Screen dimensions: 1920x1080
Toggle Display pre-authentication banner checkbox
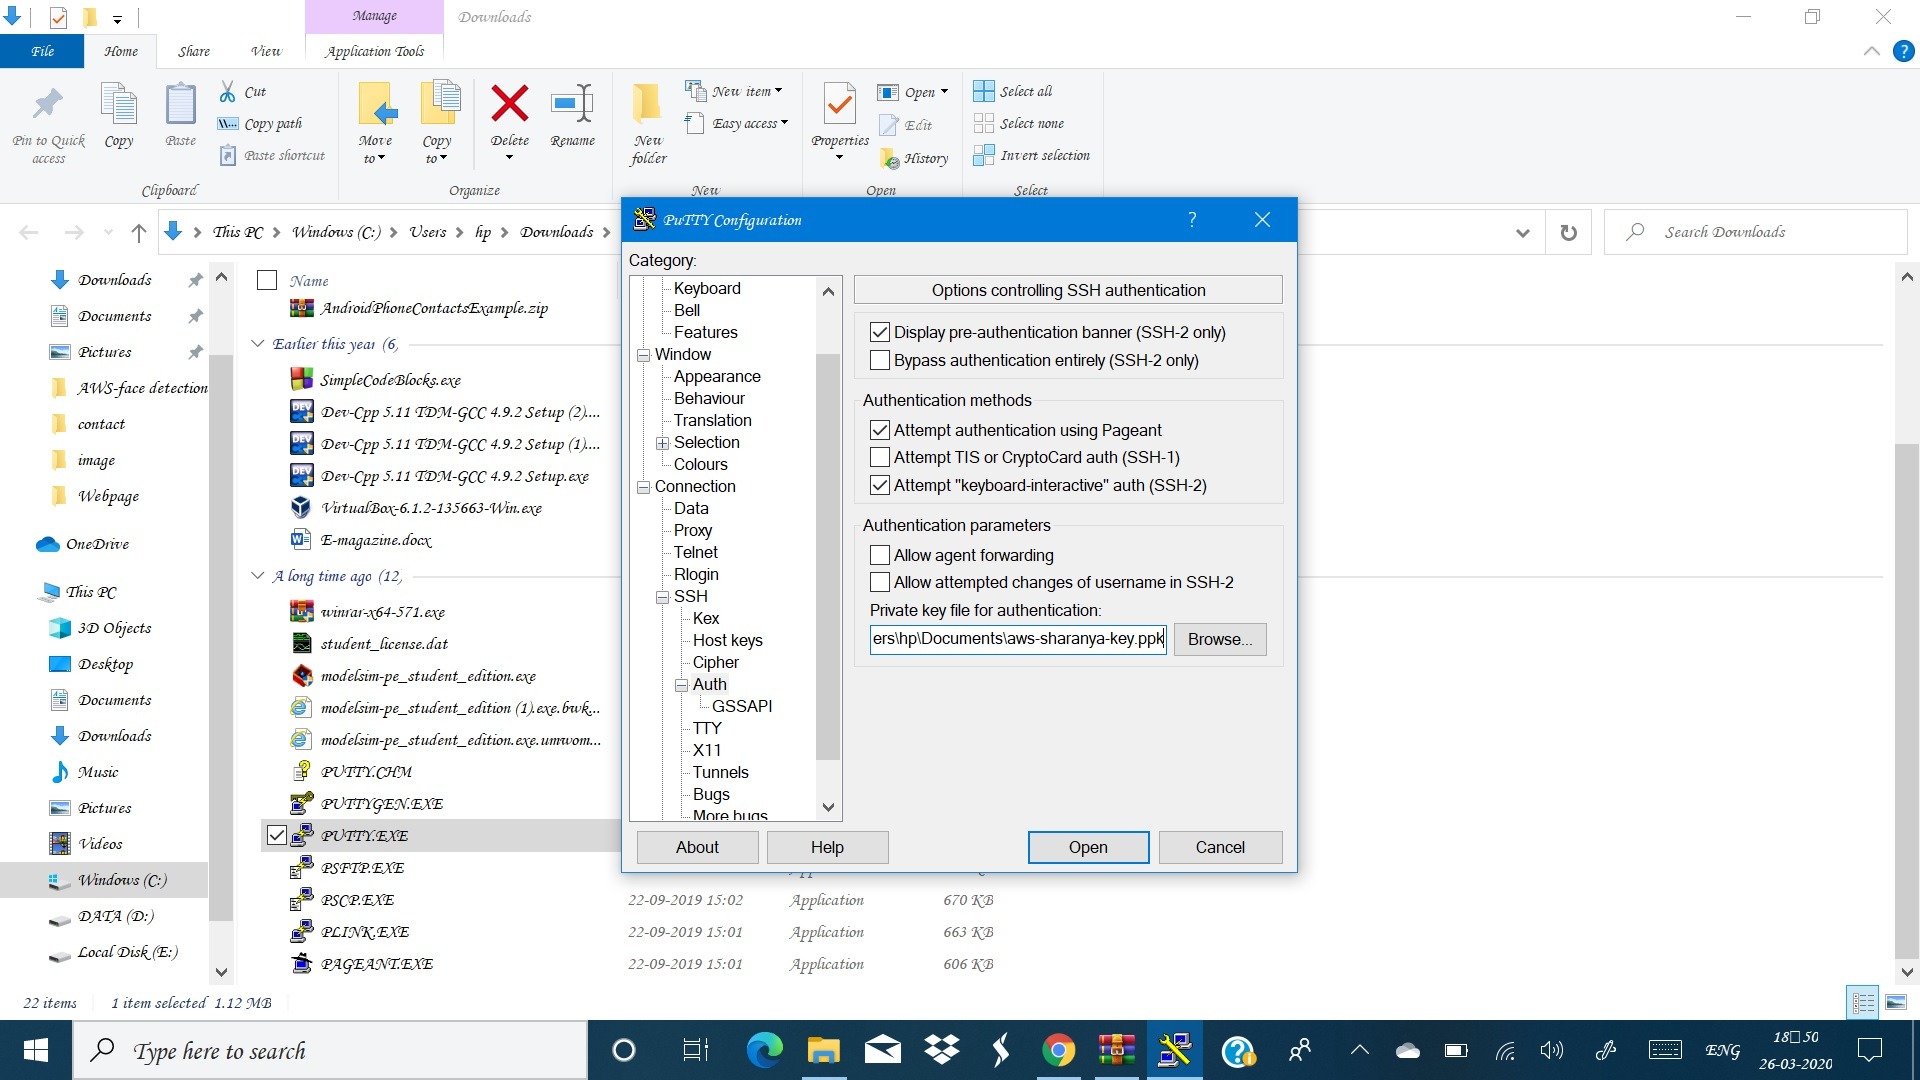pos(880,332)
